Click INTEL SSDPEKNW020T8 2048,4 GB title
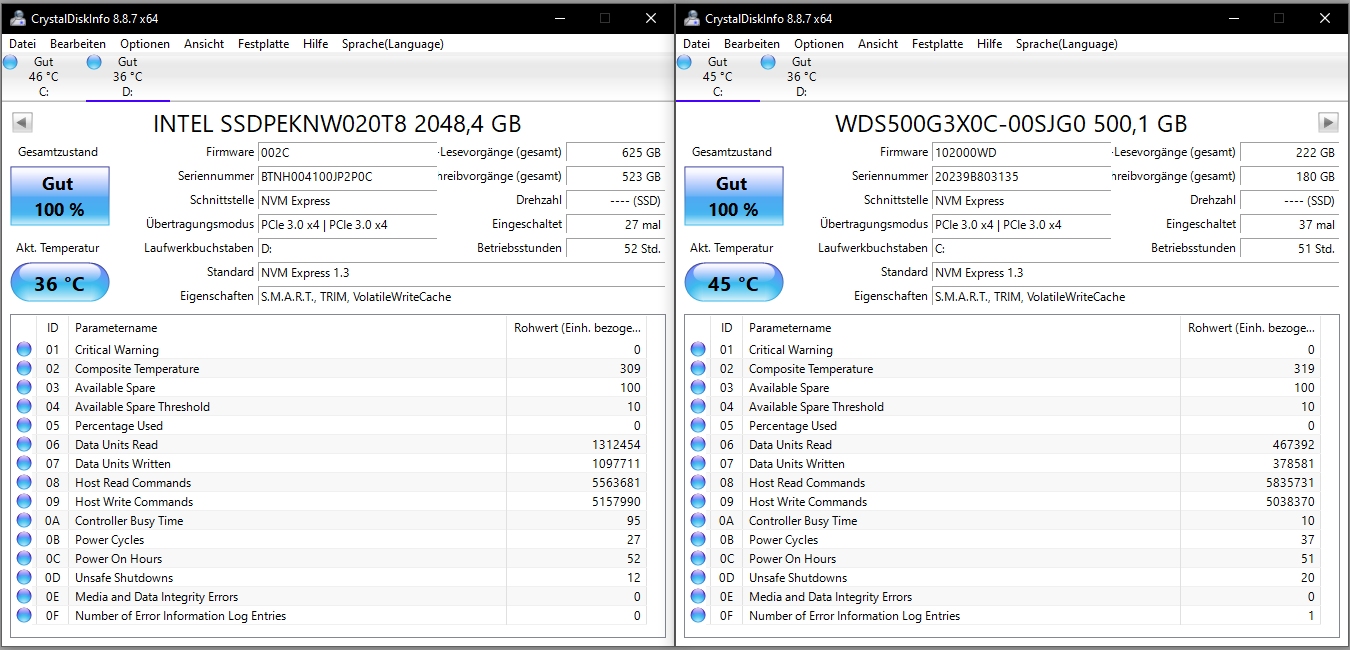Screen dimensions: 1350x650 337,124
